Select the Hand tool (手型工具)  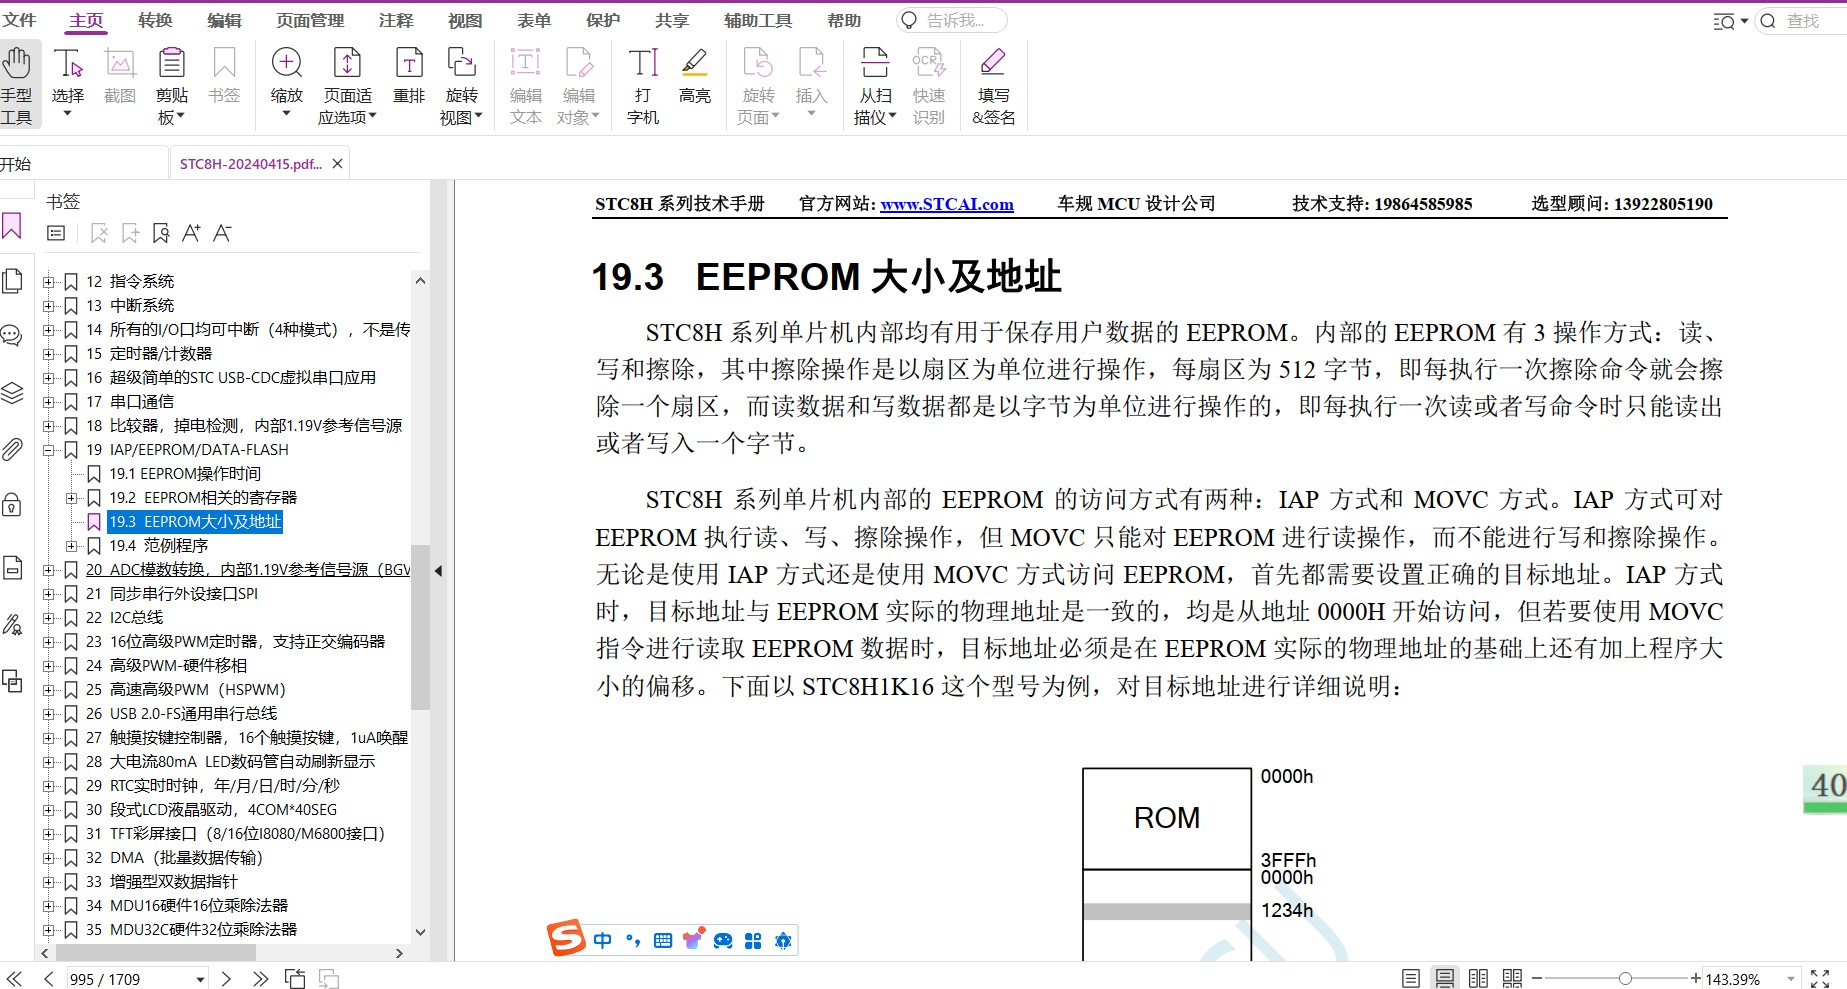tap(17, 86)
